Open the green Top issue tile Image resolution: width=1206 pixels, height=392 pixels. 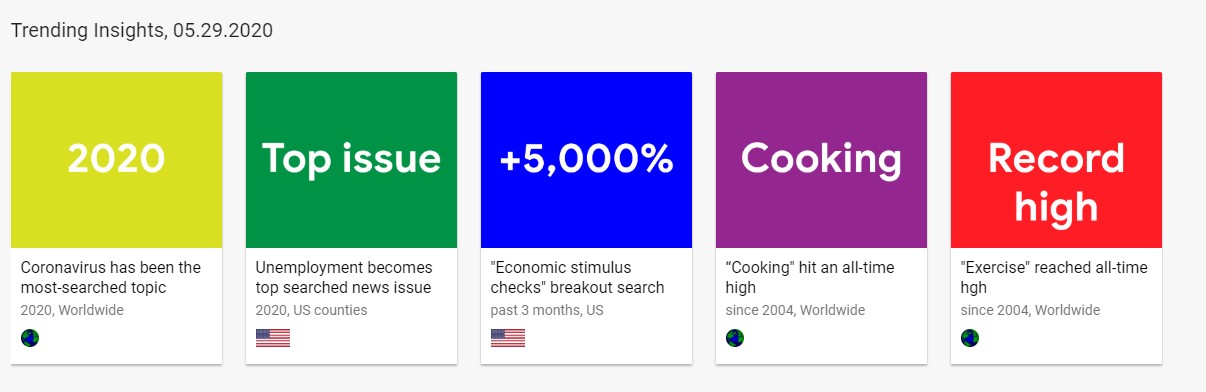(x=351, y=160)
